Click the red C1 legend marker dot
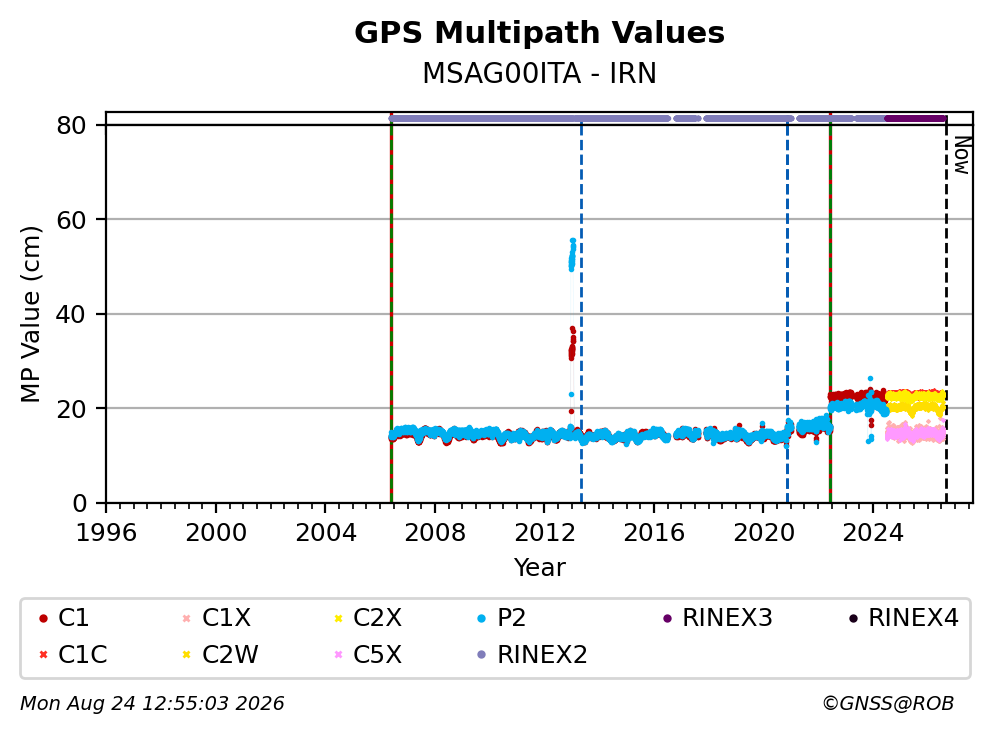This screenshot has height=734, width=992. 43,618
